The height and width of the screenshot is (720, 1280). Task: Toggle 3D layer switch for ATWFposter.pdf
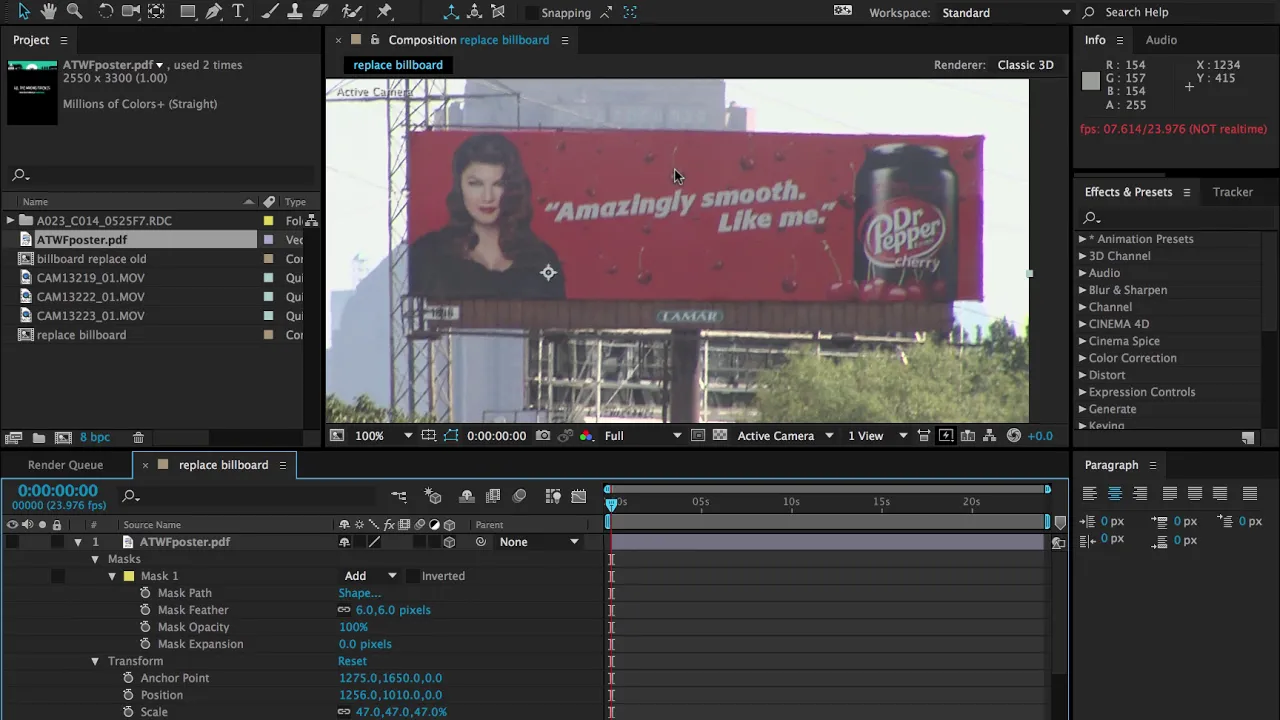[449, 542]
